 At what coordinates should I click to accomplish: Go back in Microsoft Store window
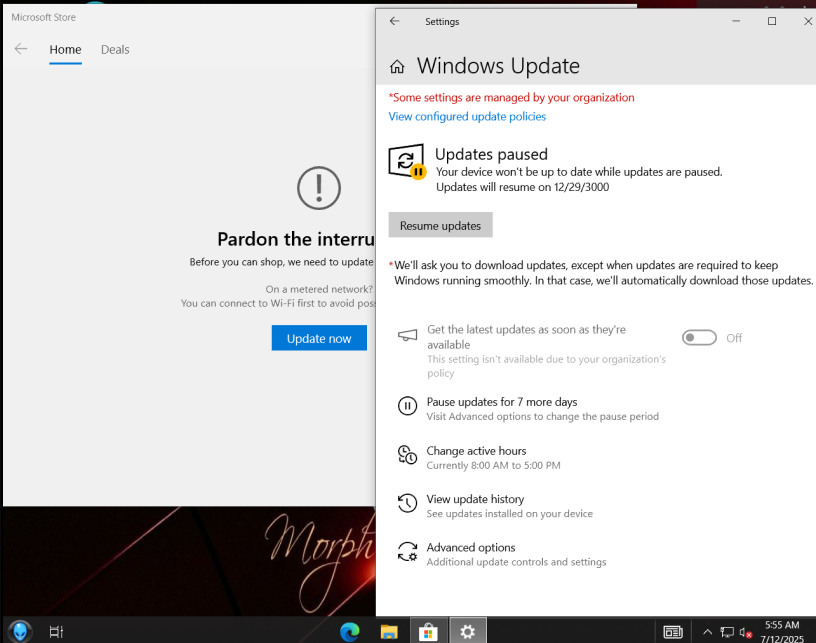coord(21,49)
